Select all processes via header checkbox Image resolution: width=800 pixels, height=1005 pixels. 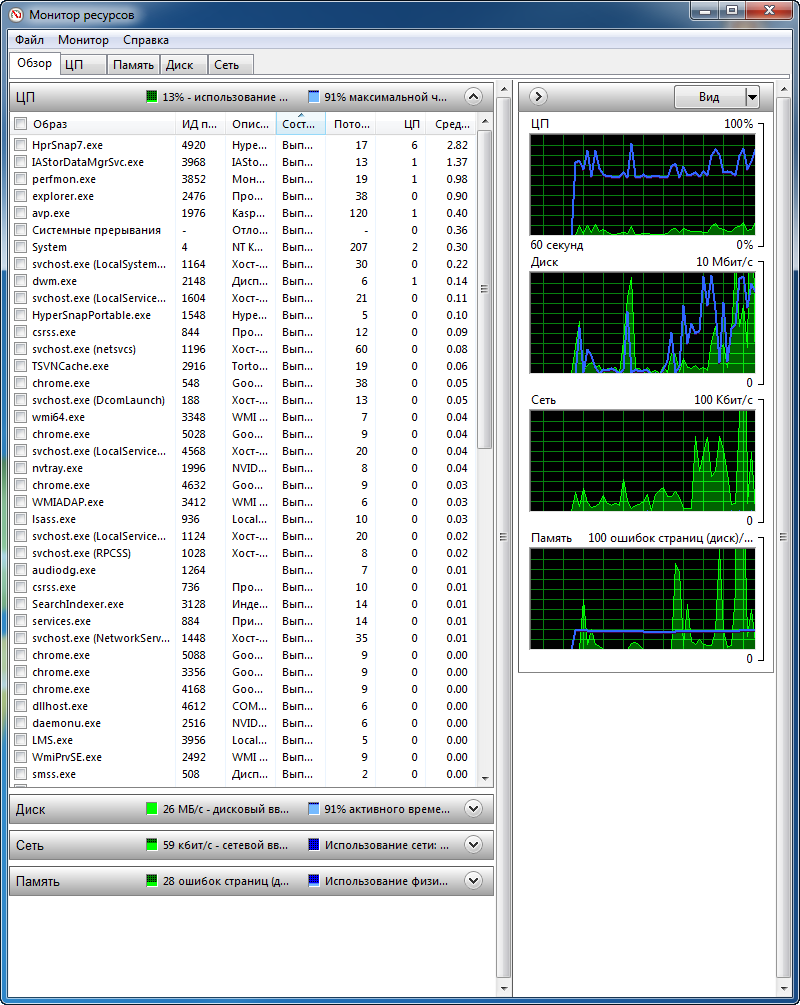[x=20, y=124]
